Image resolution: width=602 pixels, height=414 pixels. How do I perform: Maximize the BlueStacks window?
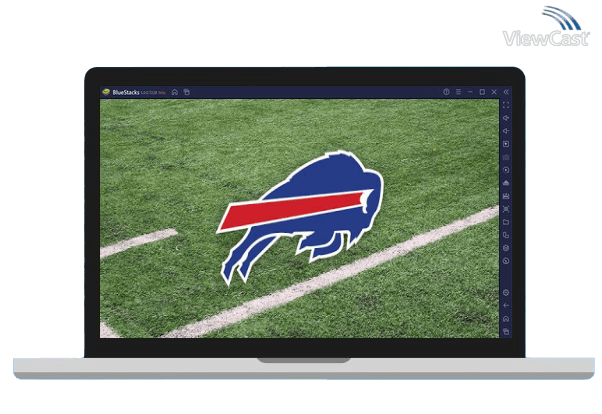point(482,92)
